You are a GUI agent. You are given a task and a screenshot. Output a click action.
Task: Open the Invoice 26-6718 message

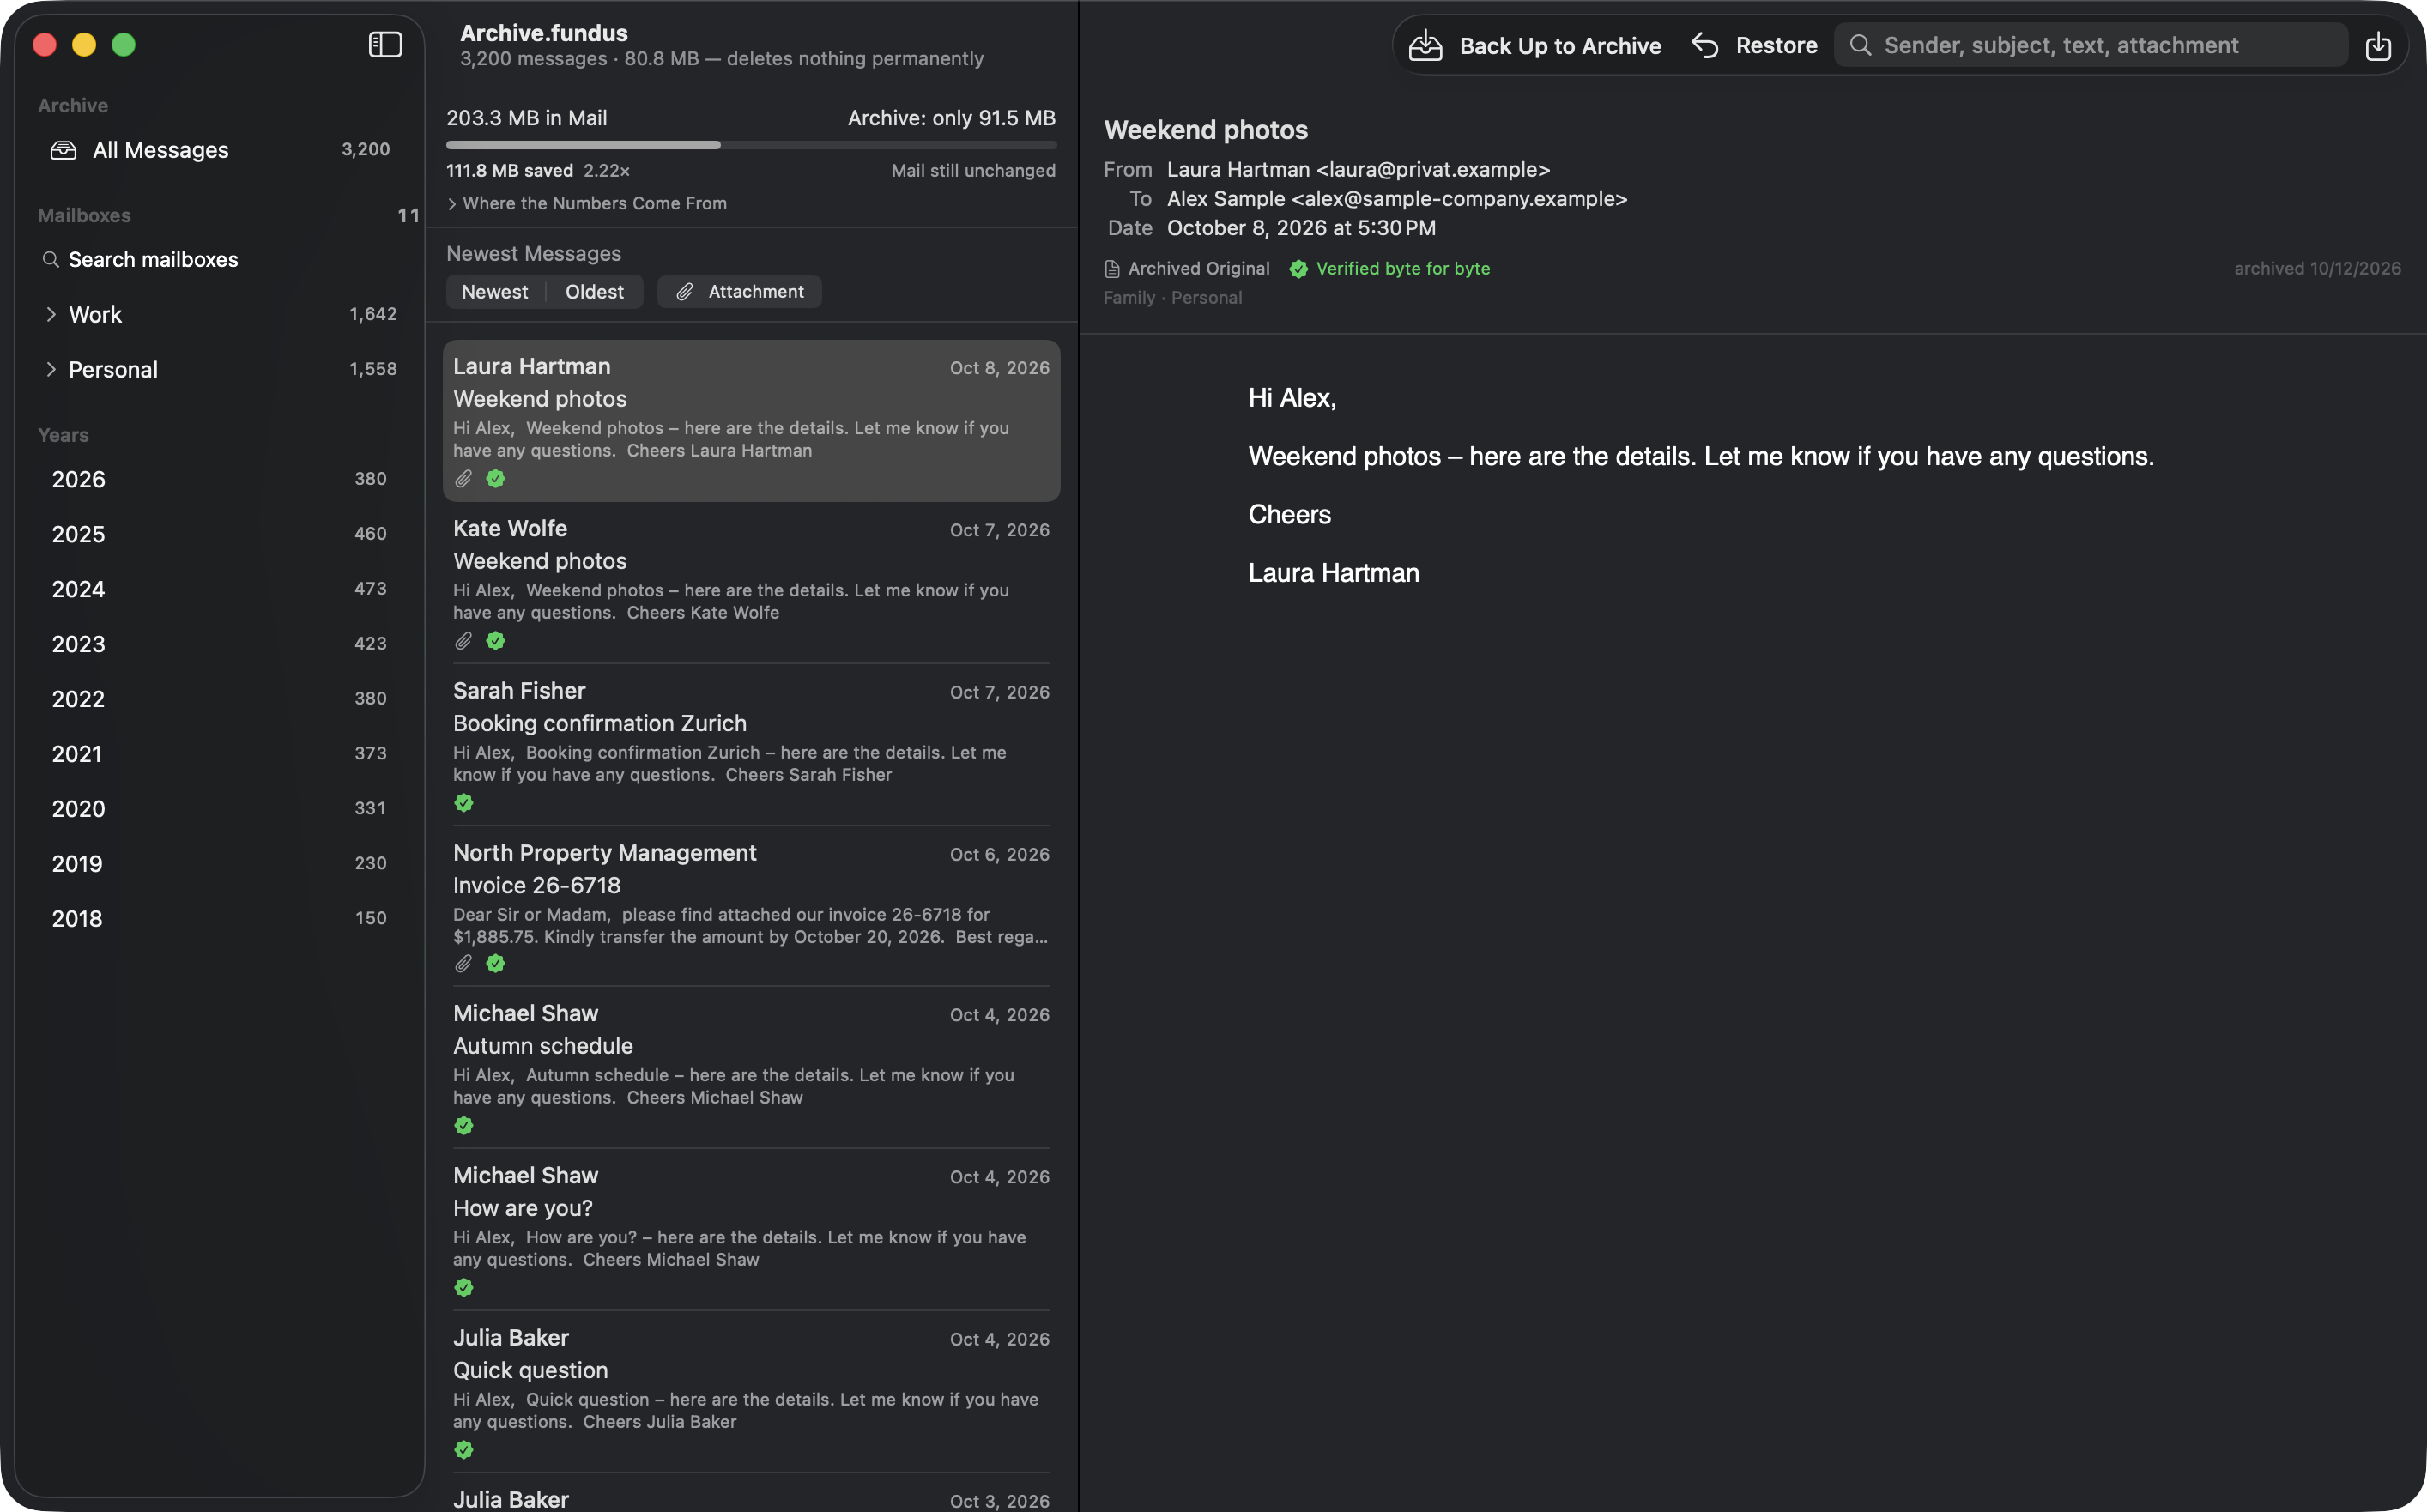751,907
